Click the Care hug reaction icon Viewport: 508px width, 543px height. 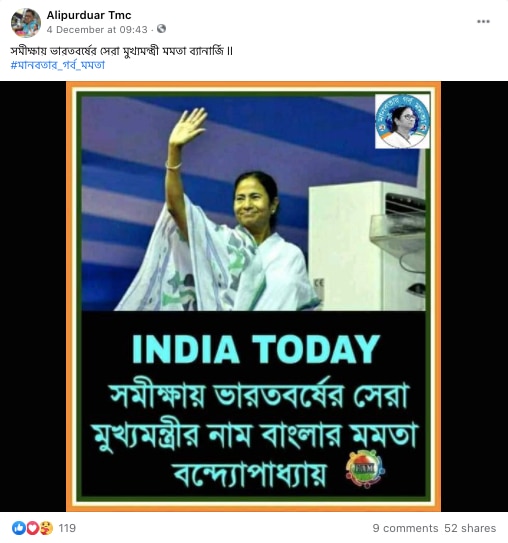point(46,528)
